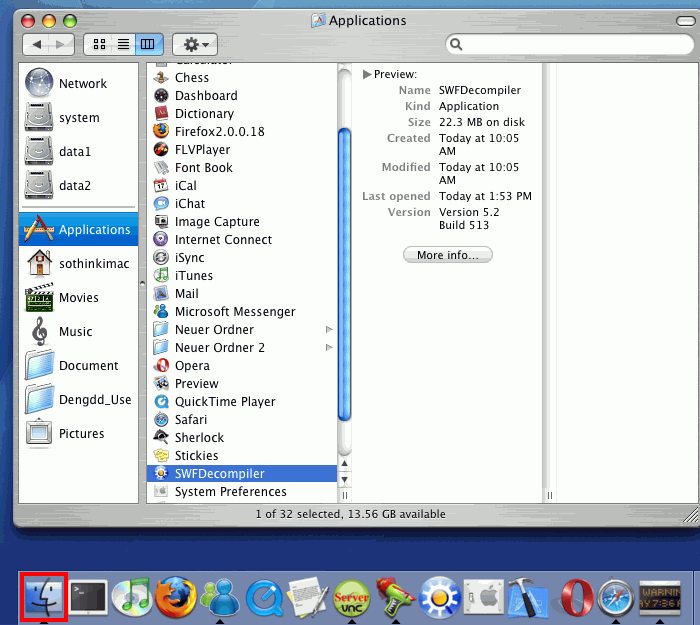This screenshot has height=625, width=700.
Task: Select iCal in the list
Action: point(242,185)
